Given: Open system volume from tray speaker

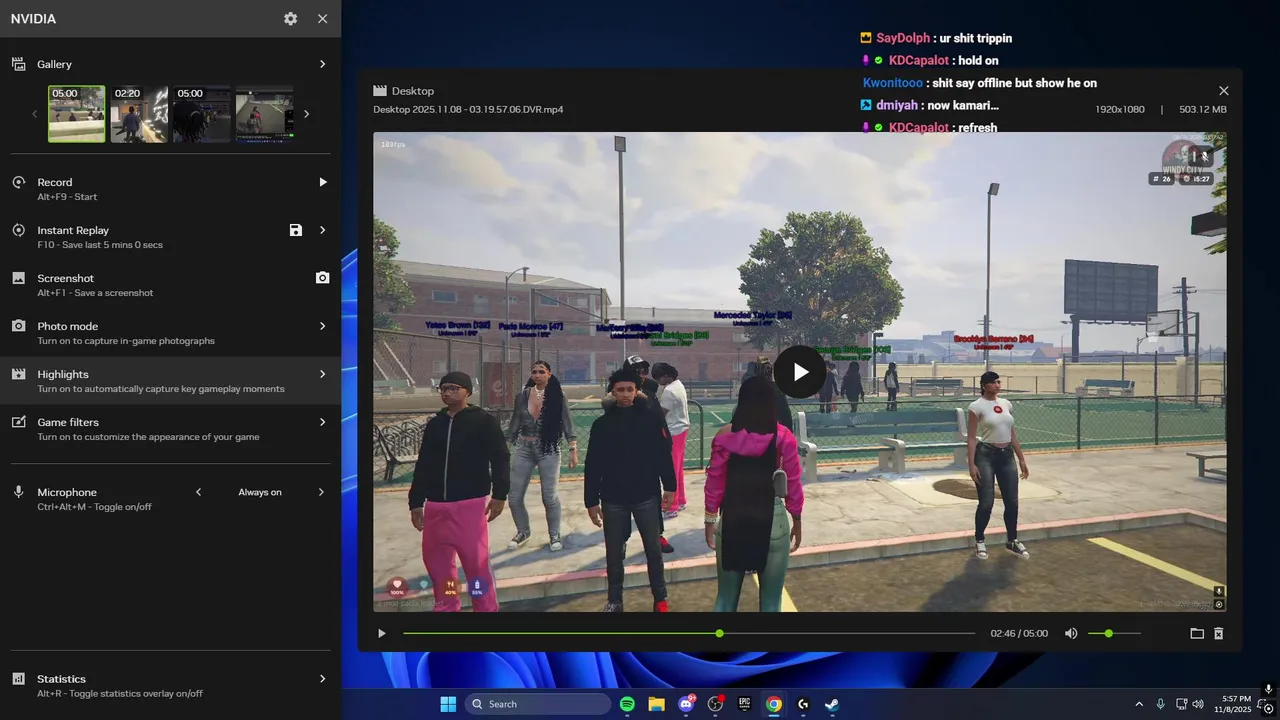Looking at the screenshot, I should [1198, 704].
